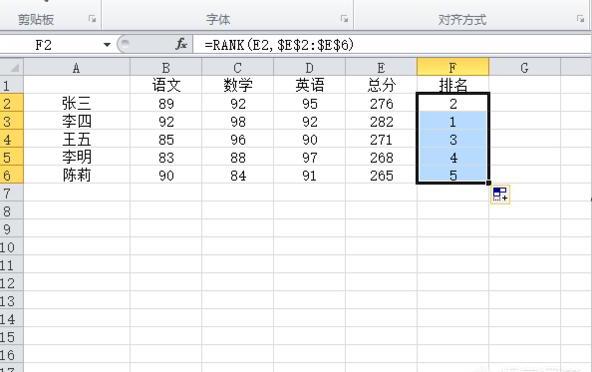This screenshot has width=592, height=372.
Task: Click 李四's 数学 score 98
Action: coord(237,121)
